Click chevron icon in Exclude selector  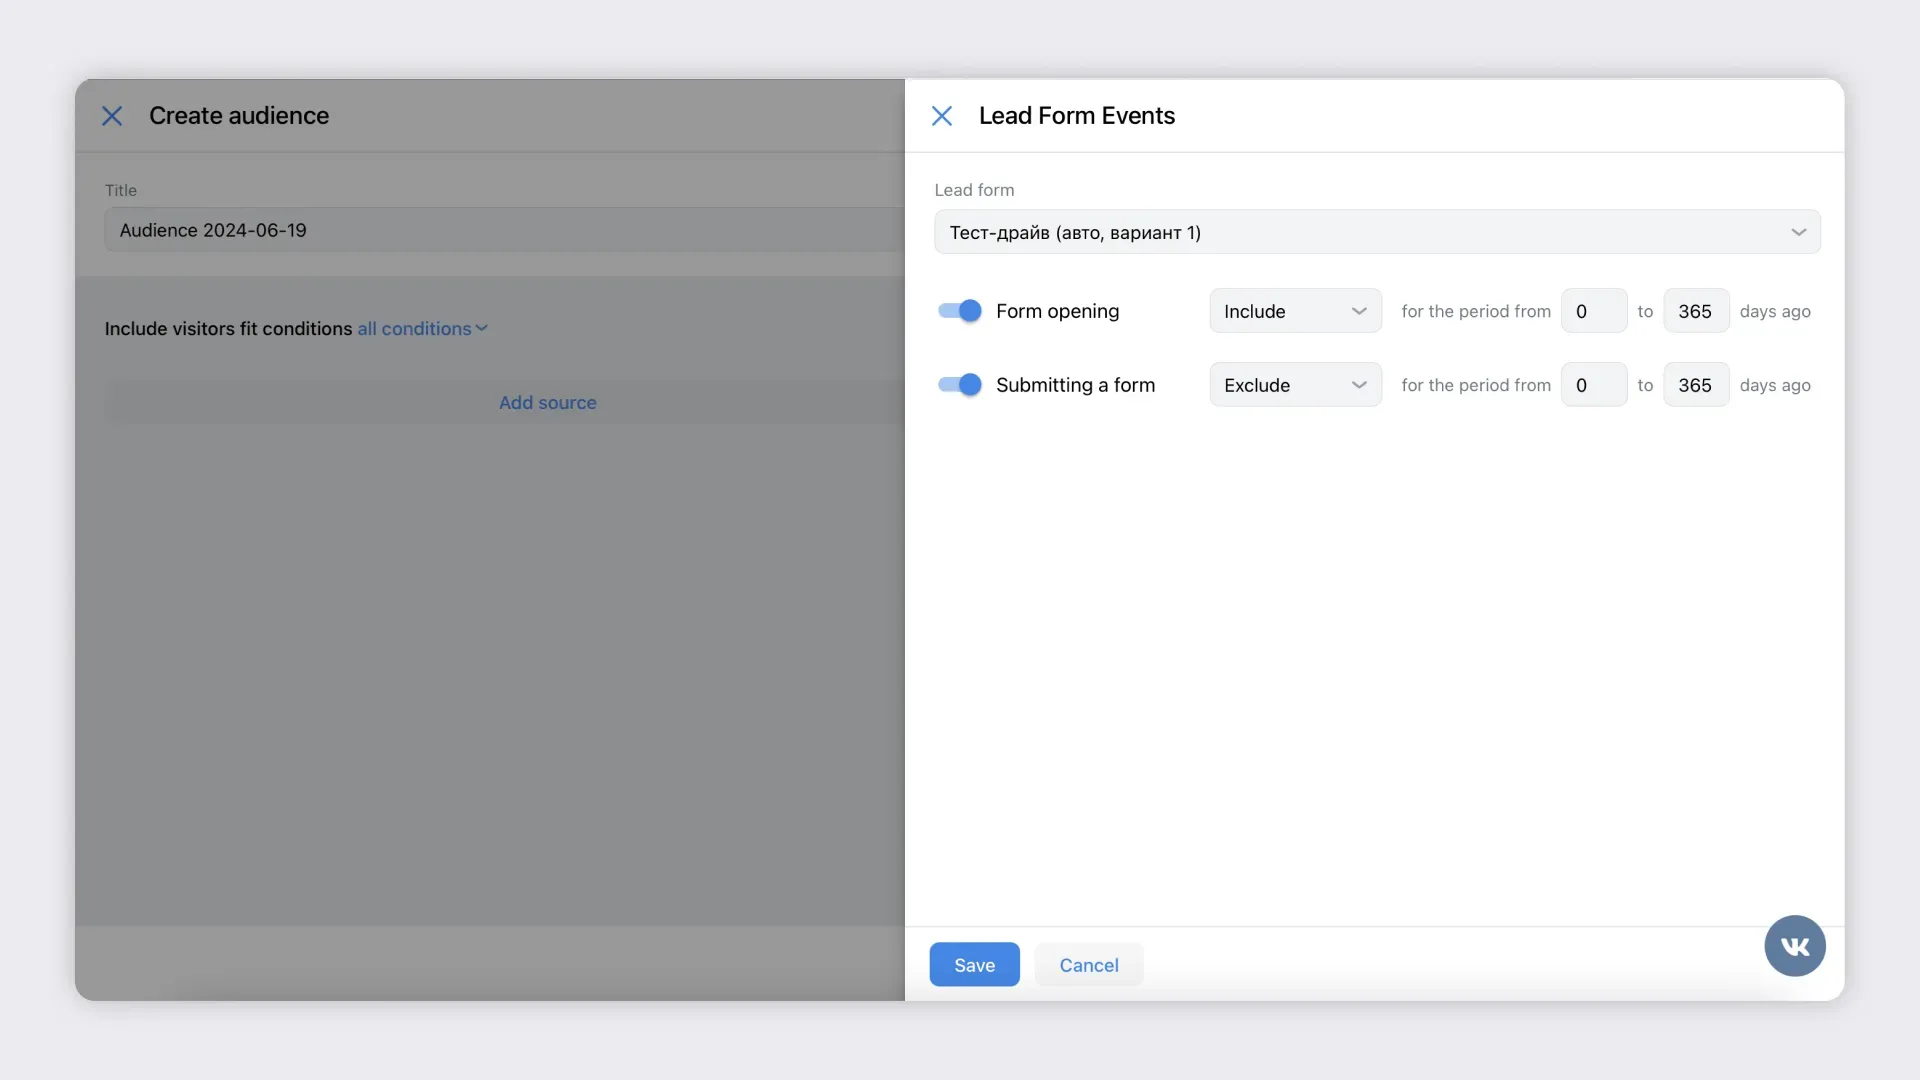pyautogui.click(x=1359, y=385)
